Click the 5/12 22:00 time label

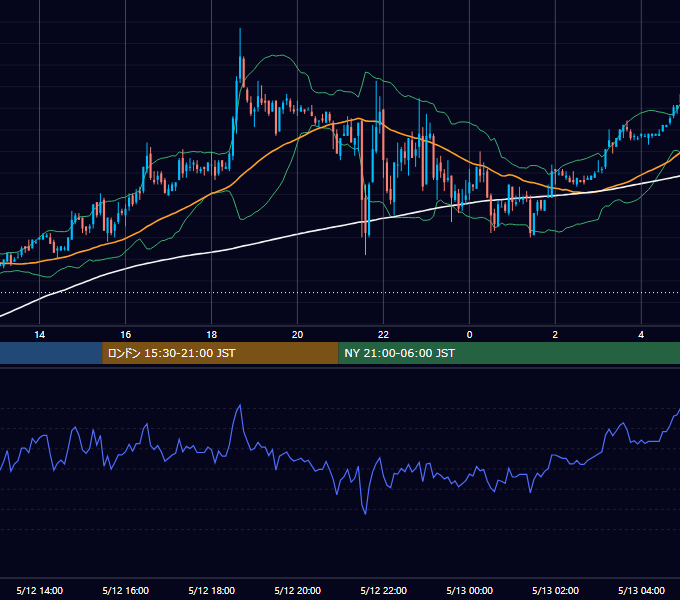click(383, 590)
